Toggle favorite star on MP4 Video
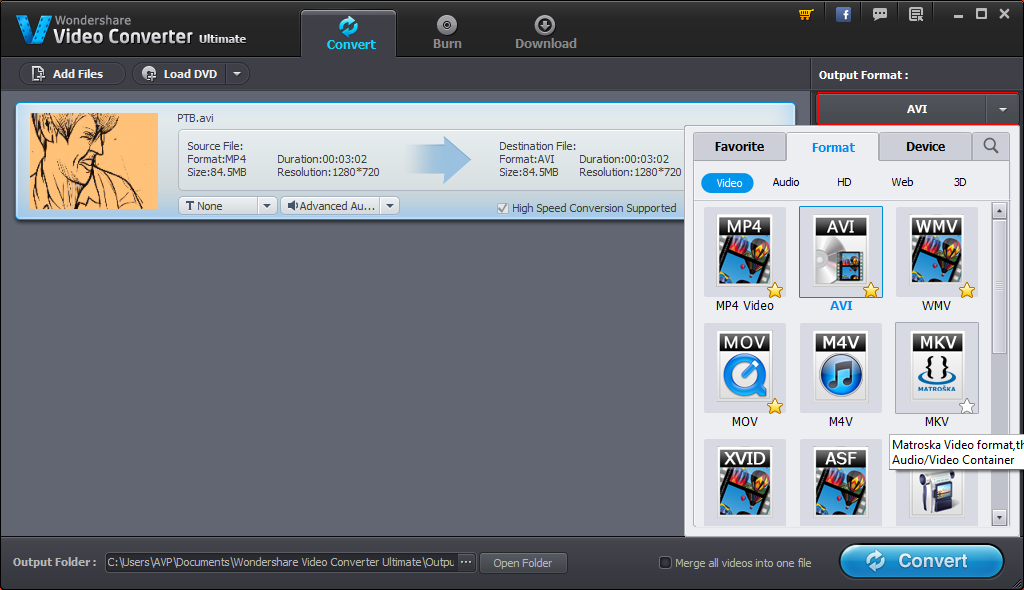Image resolution: width=1024 pixels, height=590 pixels. [775, 289]
